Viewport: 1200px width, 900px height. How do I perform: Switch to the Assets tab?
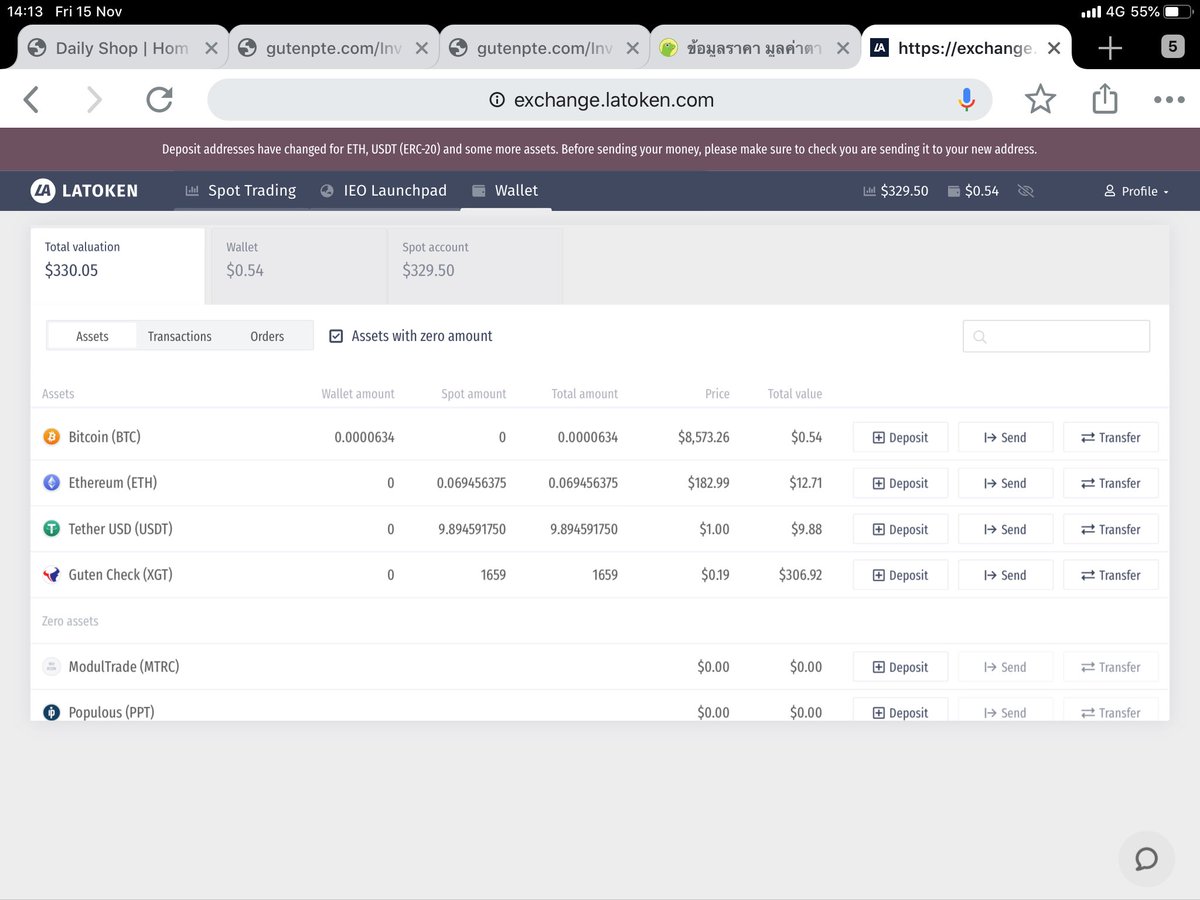tap(92, 336)
